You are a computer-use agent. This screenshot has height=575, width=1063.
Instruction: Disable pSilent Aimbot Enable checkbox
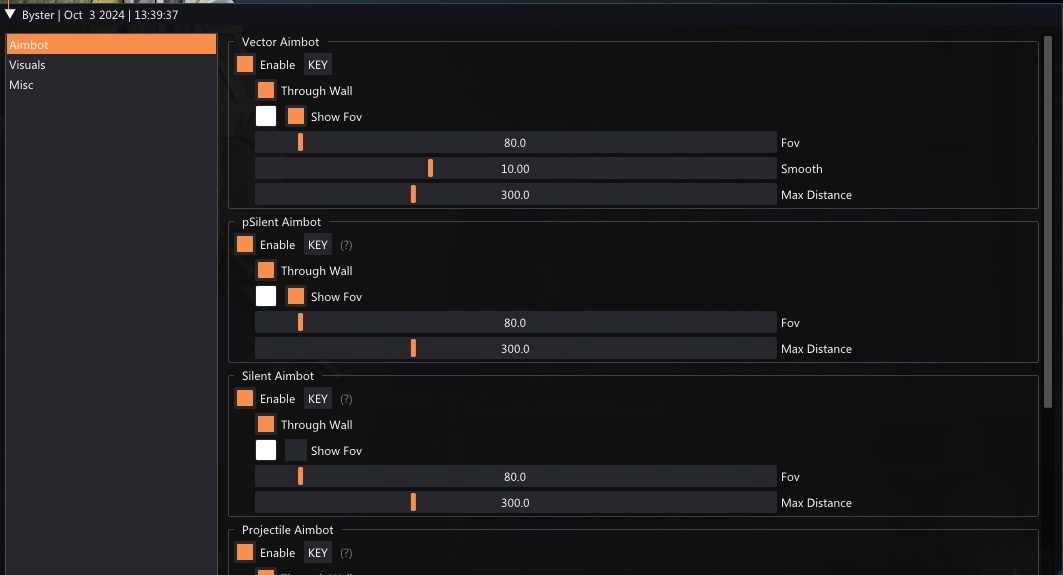point(245,245)
